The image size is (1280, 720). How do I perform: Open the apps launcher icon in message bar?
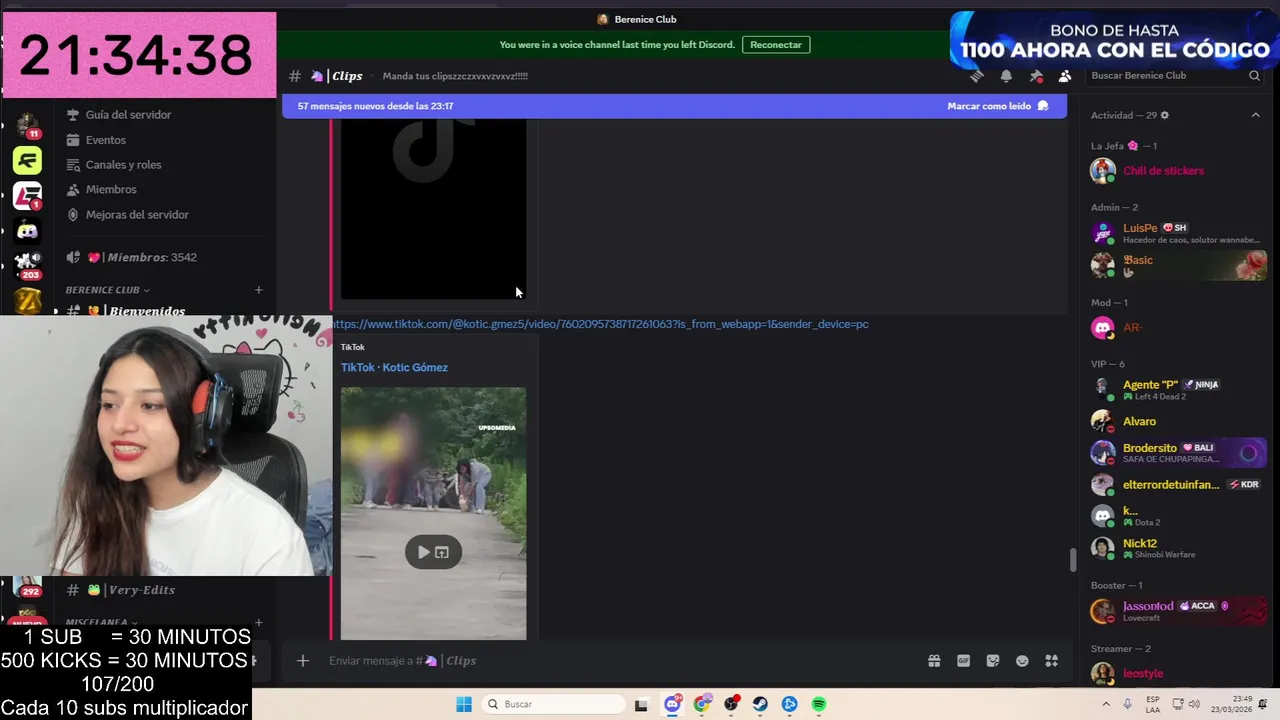1051,661
